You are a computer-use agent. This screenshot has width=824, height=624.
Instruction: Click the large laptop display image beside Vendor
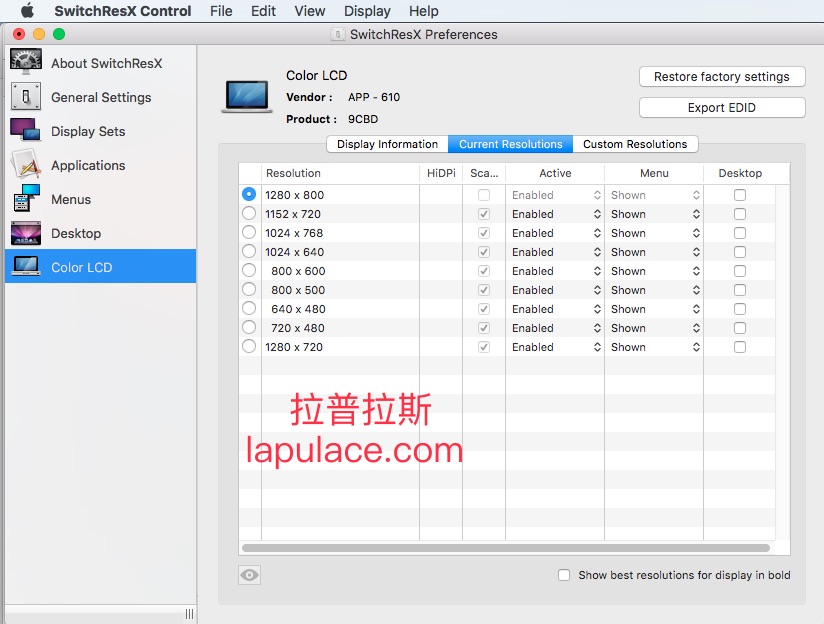point(247,96)
